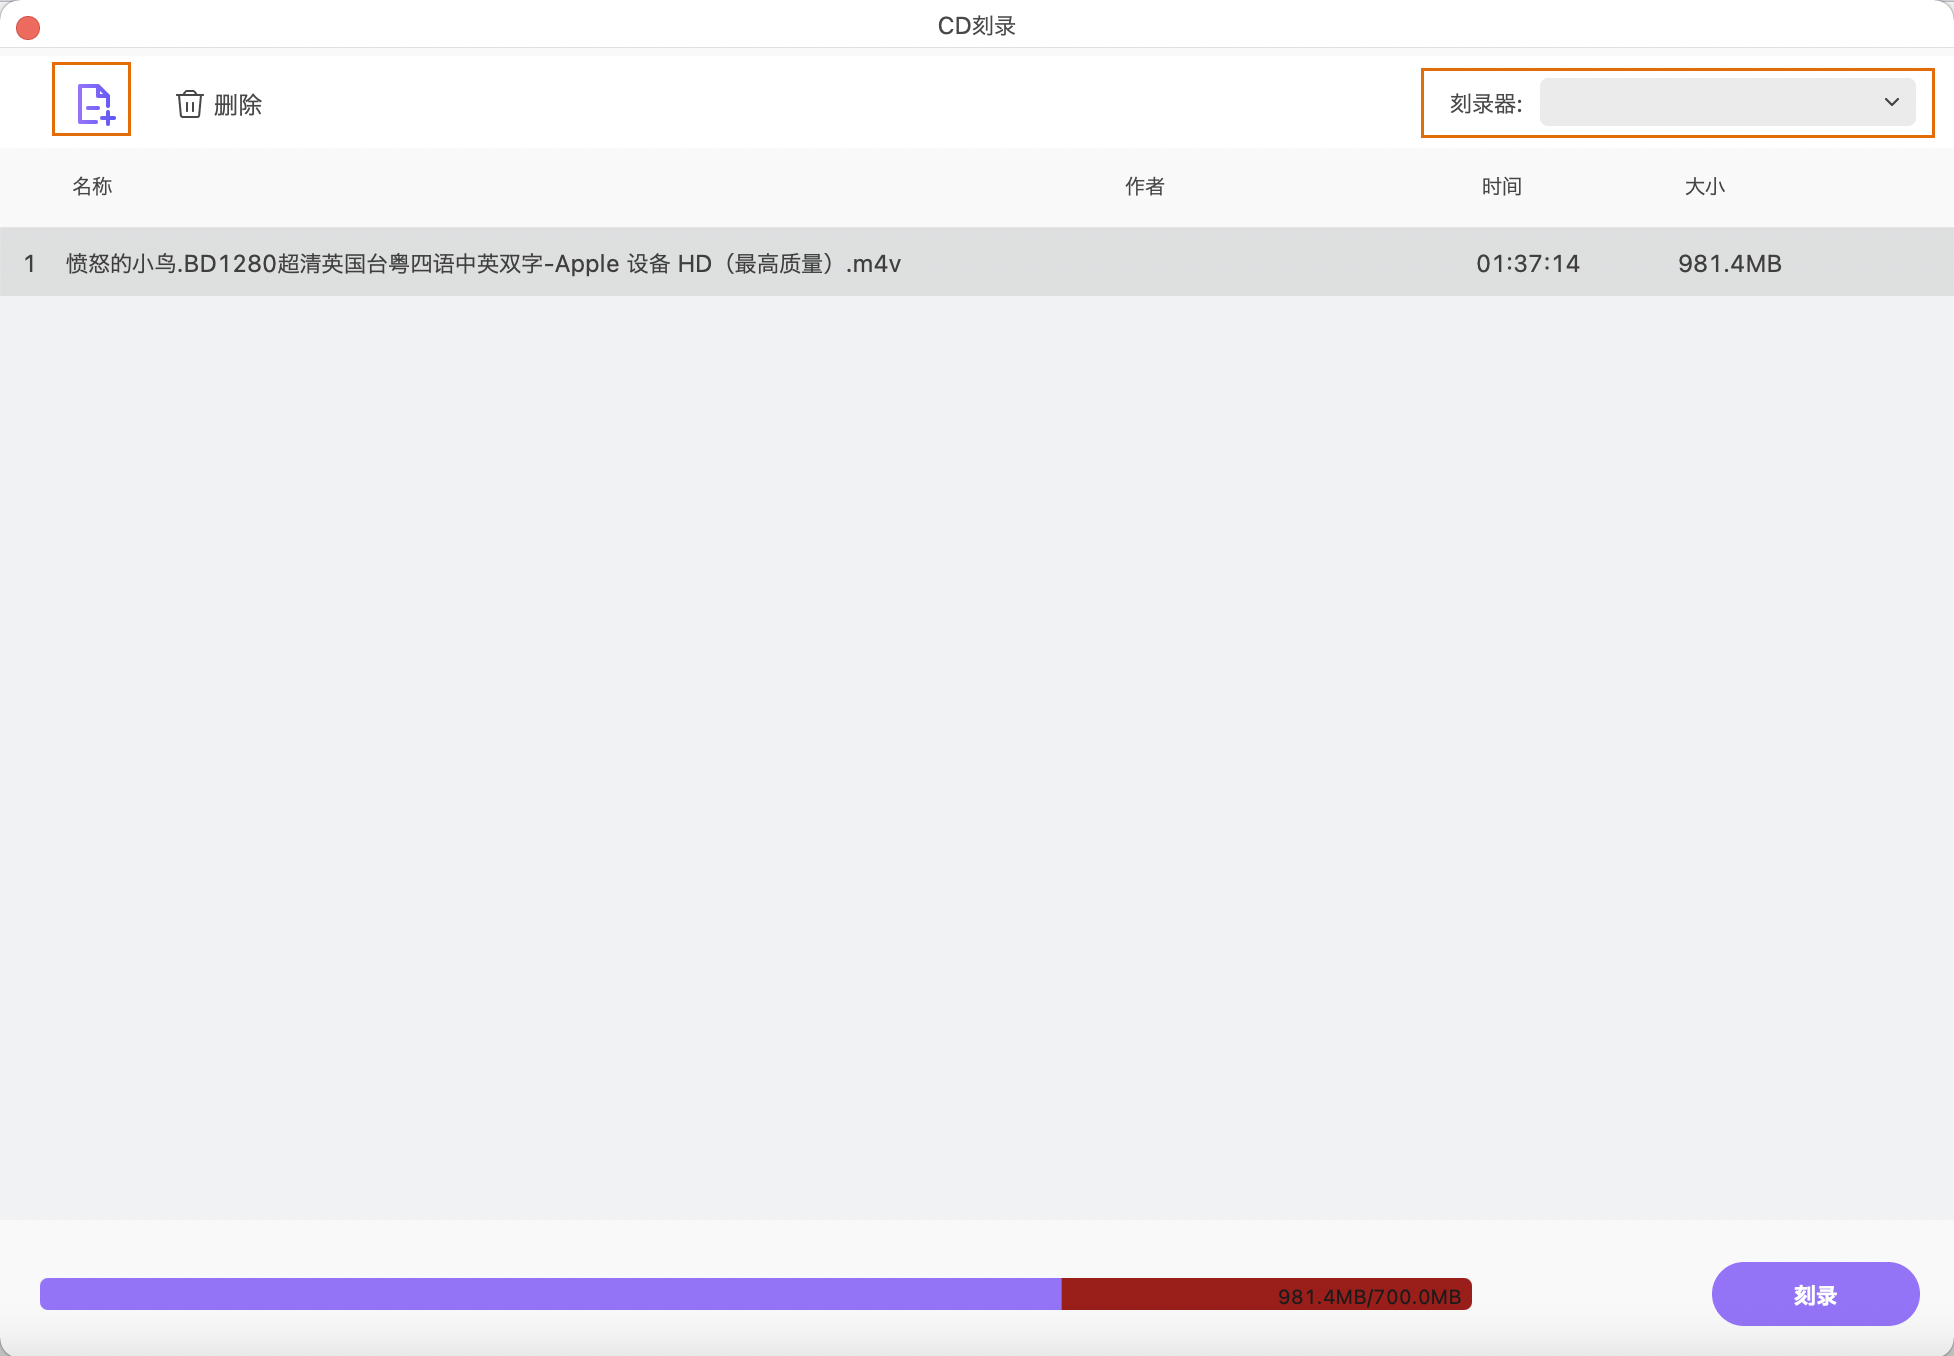1954x1356 pixels.
Task: Click the 刻录器 label text
Action: pyautogui.click(x=1485, y=104)
